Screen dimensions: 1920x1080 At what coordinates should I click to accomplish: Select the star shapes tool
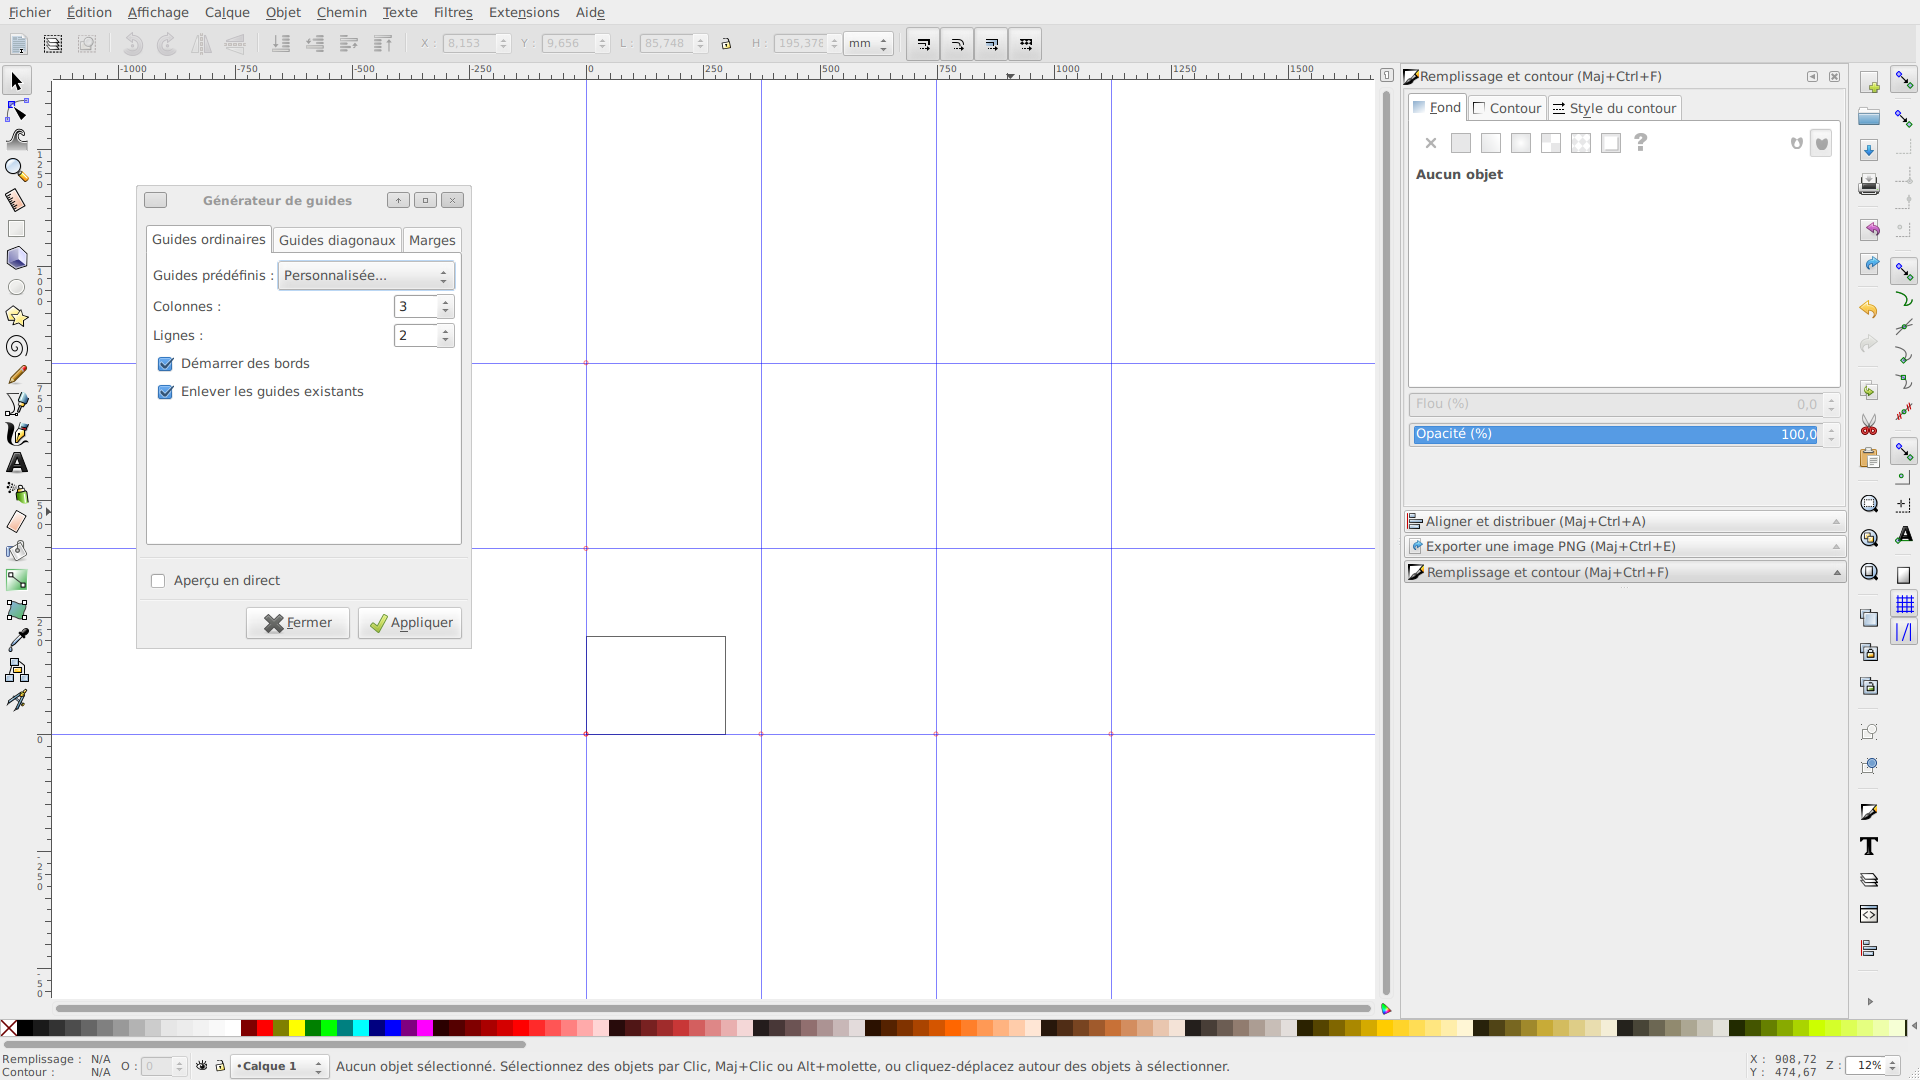(x=17, y=316)
